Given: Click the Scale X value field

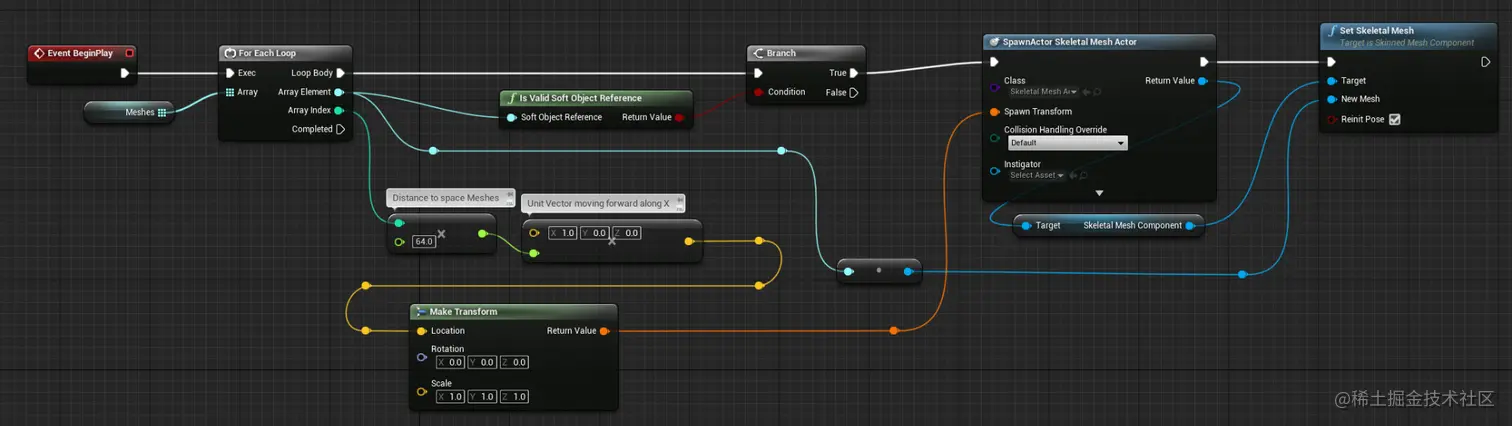Looking at the screenshot, I should point(450,396).
